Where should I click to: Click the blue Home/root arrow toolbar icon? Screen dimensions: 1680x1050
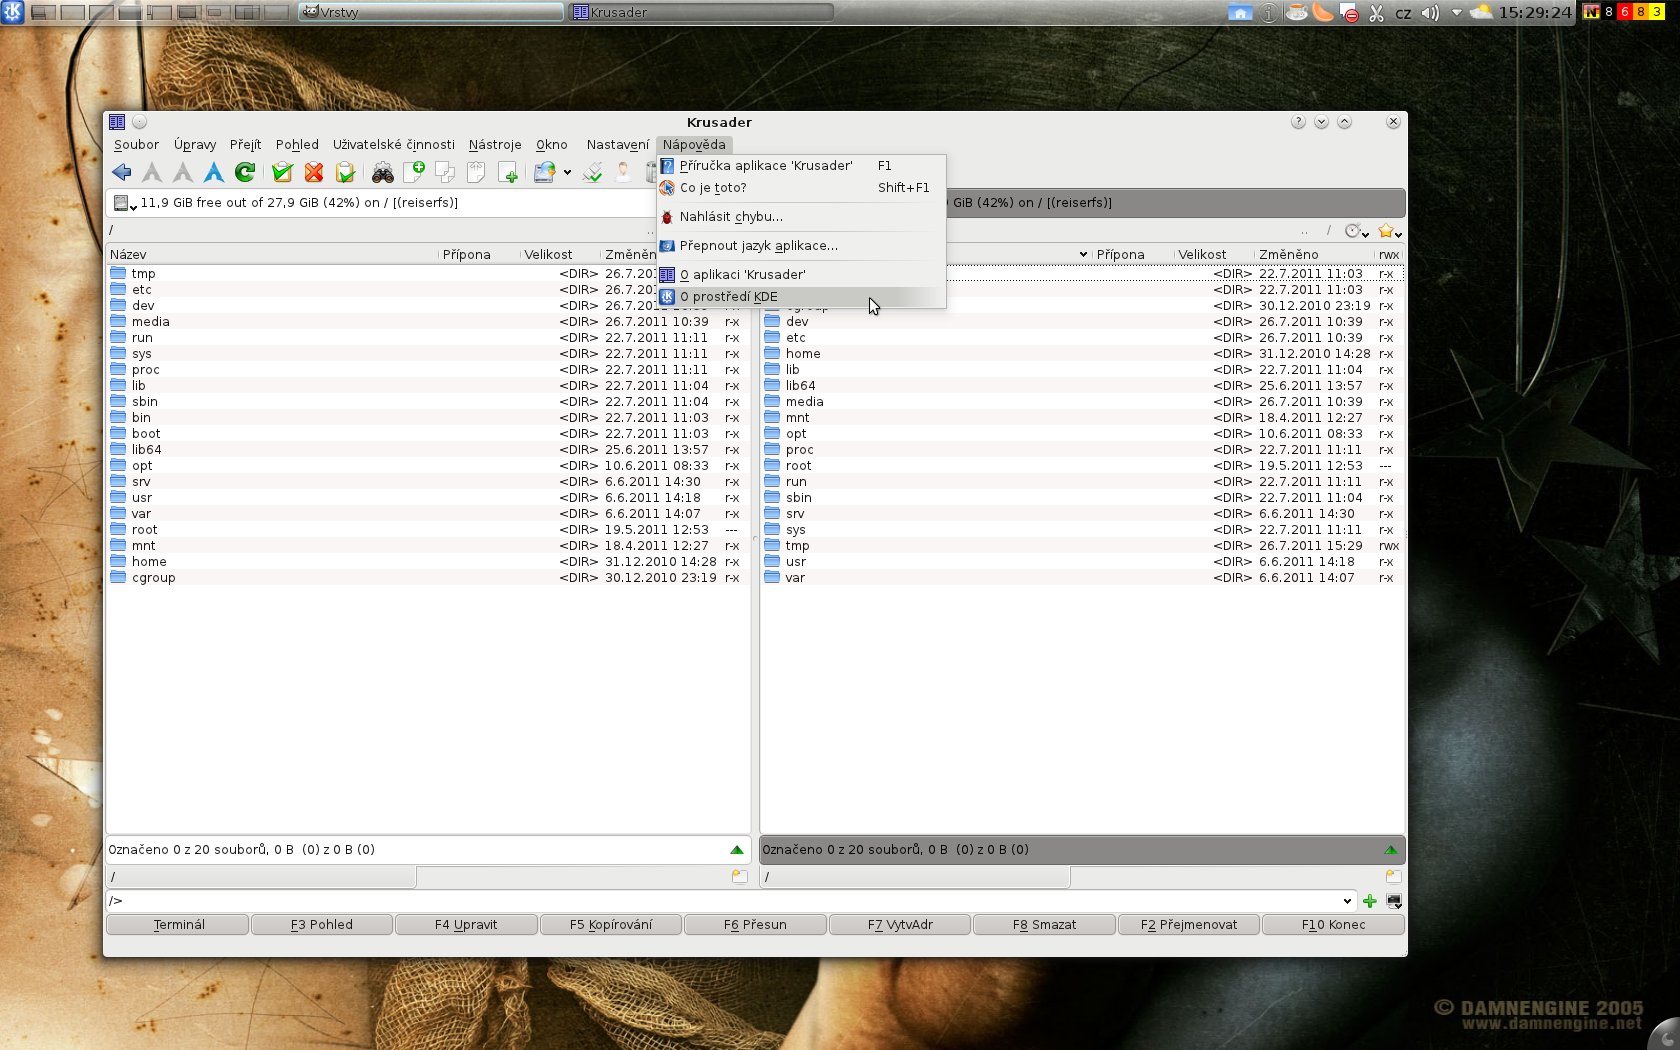click(x=214, y=172)
